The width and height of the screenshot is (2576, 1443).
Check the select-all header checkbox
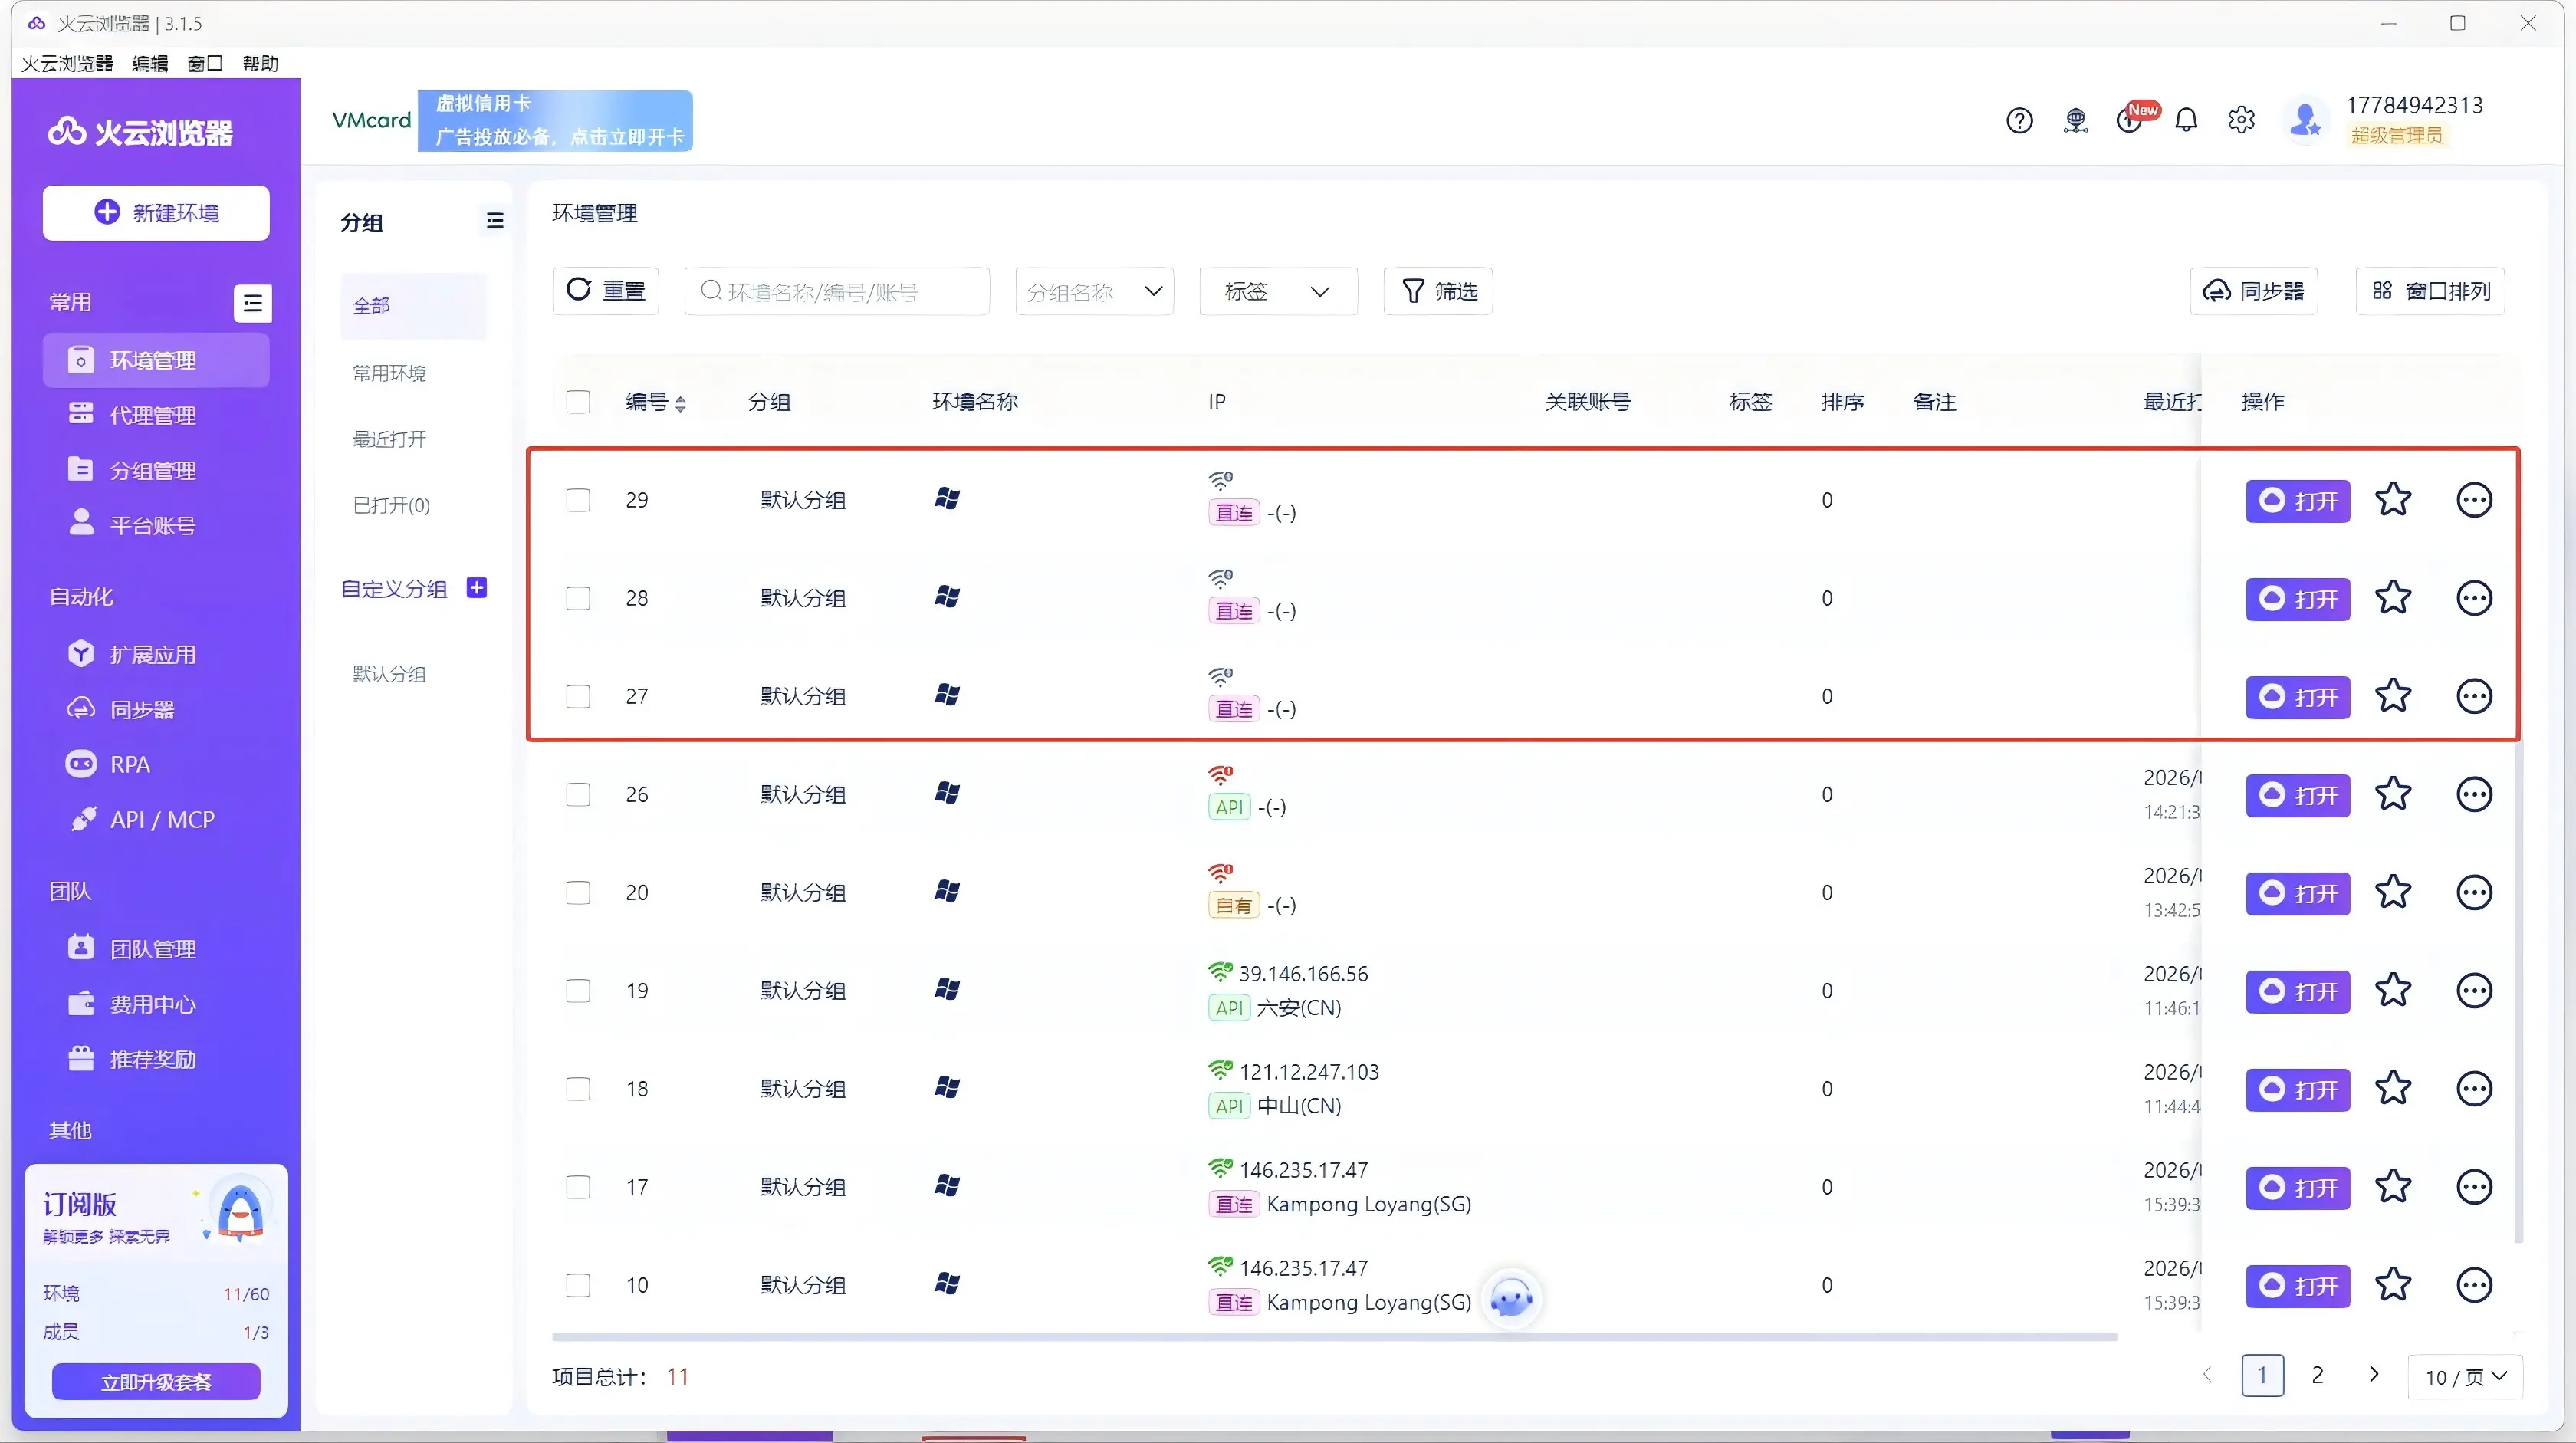(x=578, y=402)
